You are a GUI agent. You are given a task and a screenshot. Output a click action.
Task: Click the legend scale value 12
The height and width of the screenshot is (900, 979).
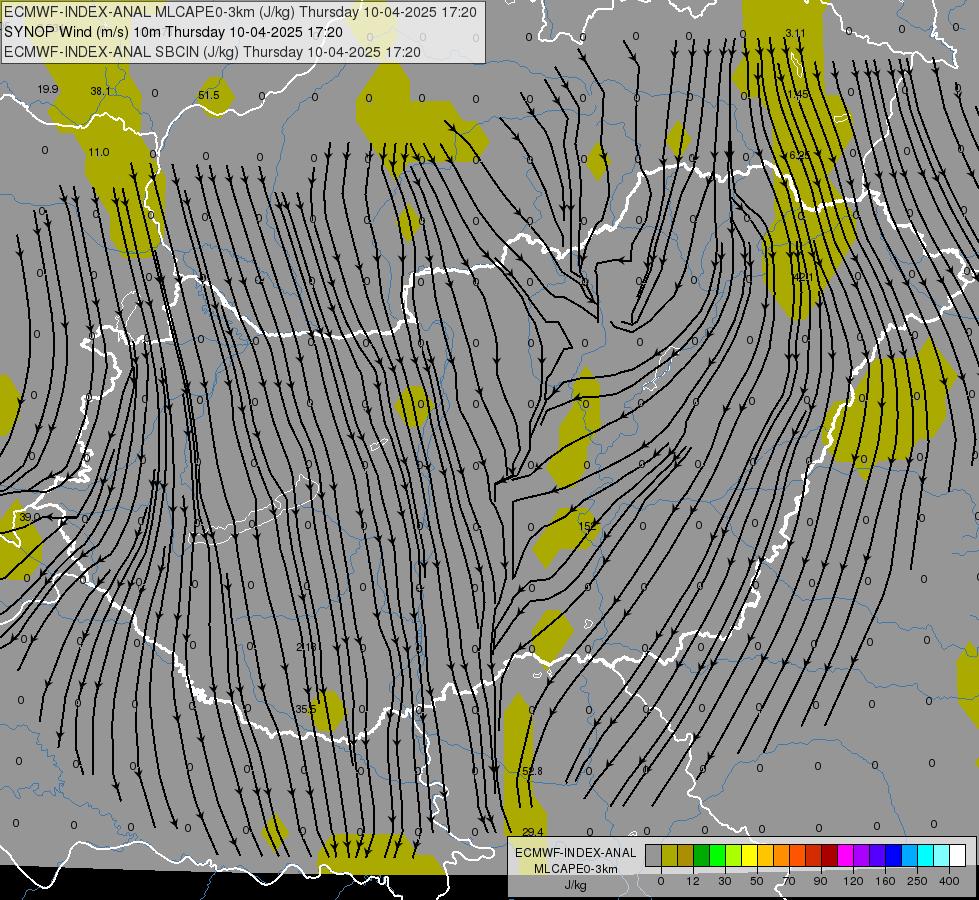coord(693,881)
